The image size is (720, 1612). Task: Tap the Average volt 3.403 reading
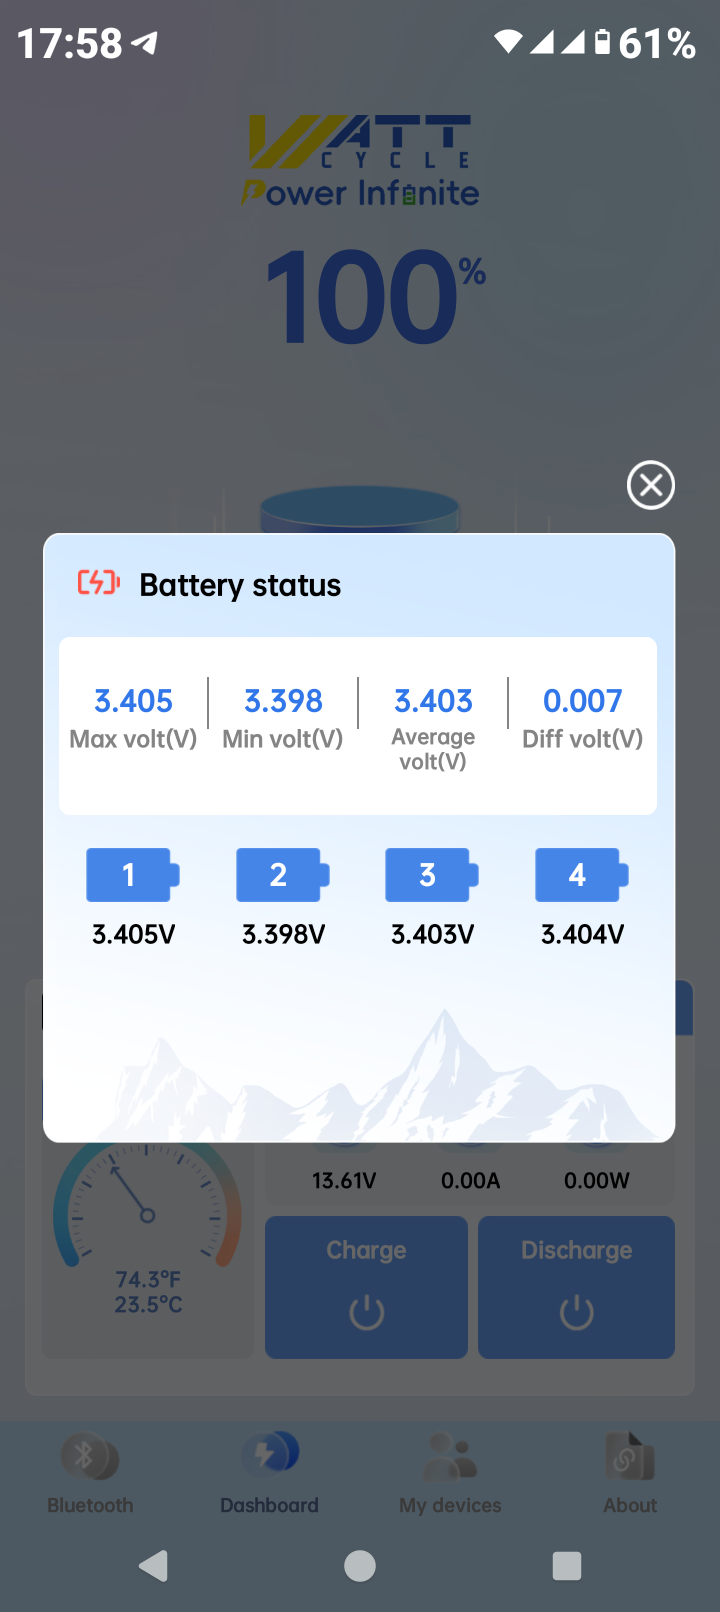click(x=433, y=701)
